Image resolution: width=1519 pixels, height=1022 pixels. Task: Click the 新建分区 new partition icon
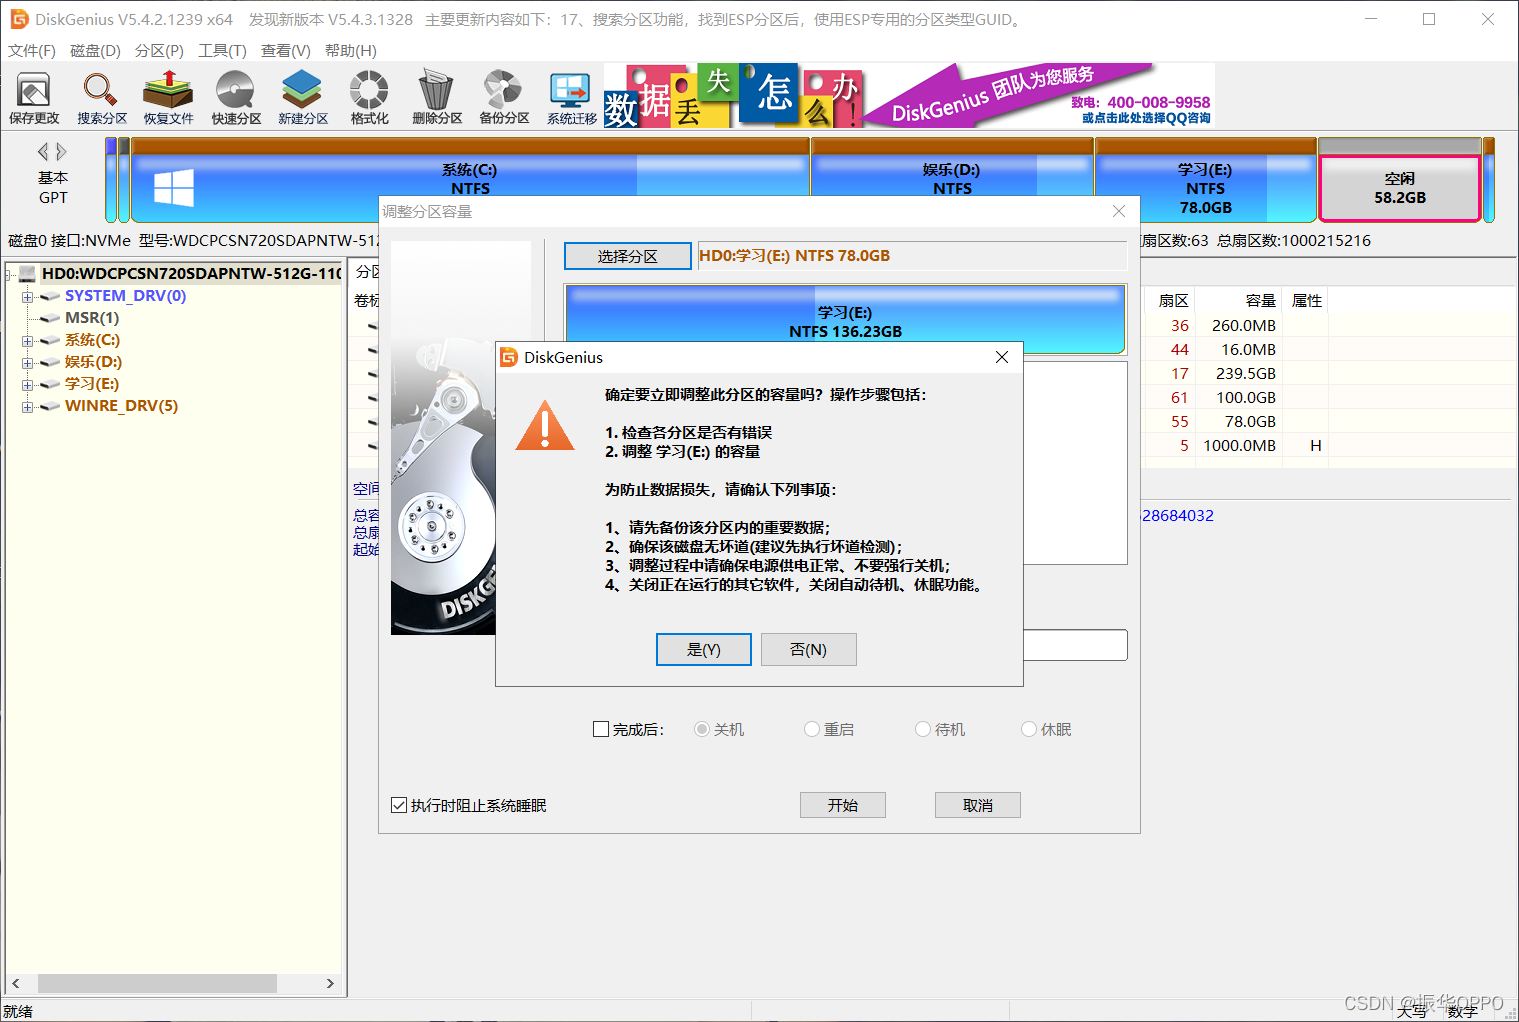(x=303, y=98)
